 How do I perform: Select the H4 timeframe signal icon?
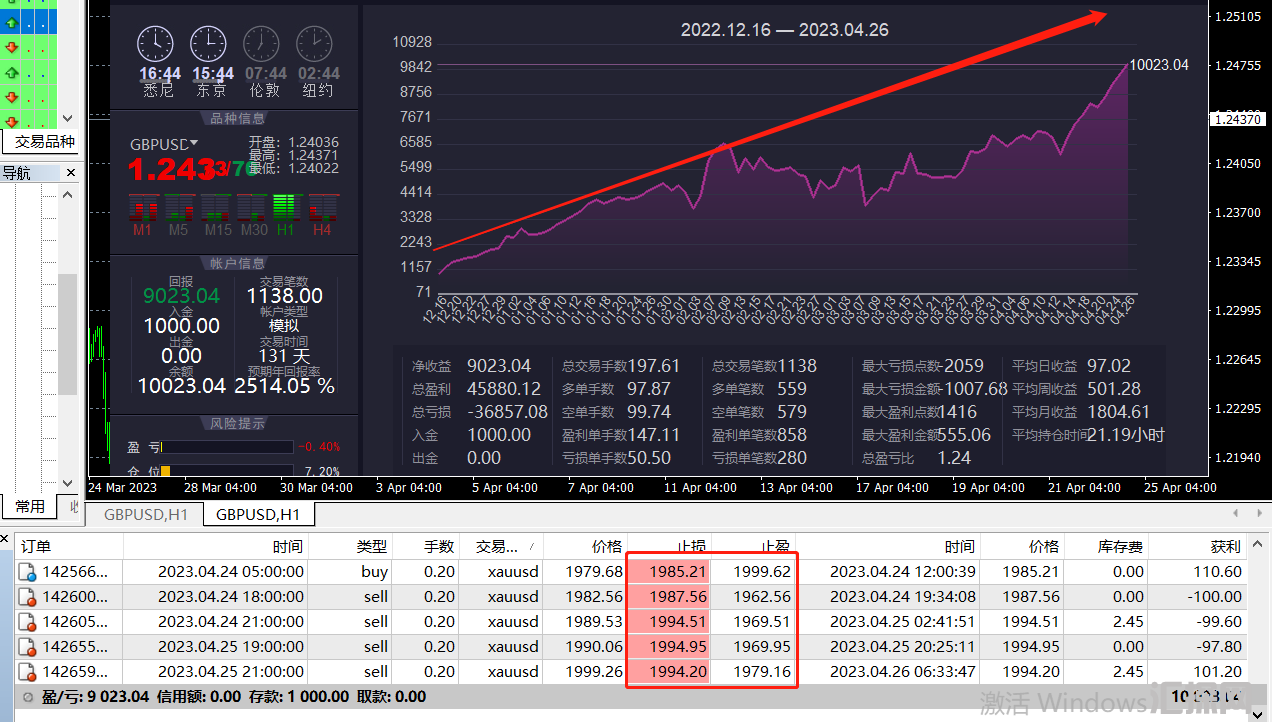click(322, 207)
